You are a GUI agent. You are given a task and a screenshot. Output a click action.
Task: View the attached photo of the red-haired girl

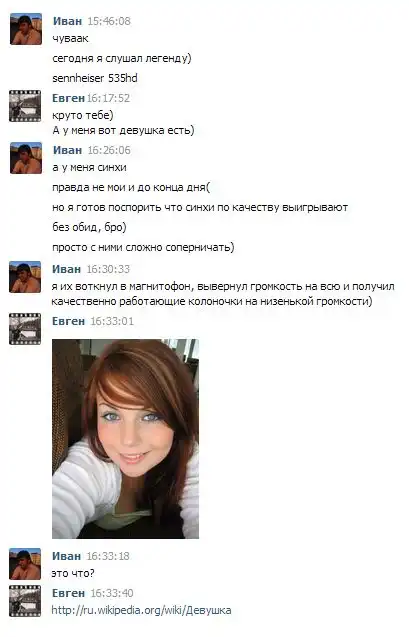(x=126, y=439)
